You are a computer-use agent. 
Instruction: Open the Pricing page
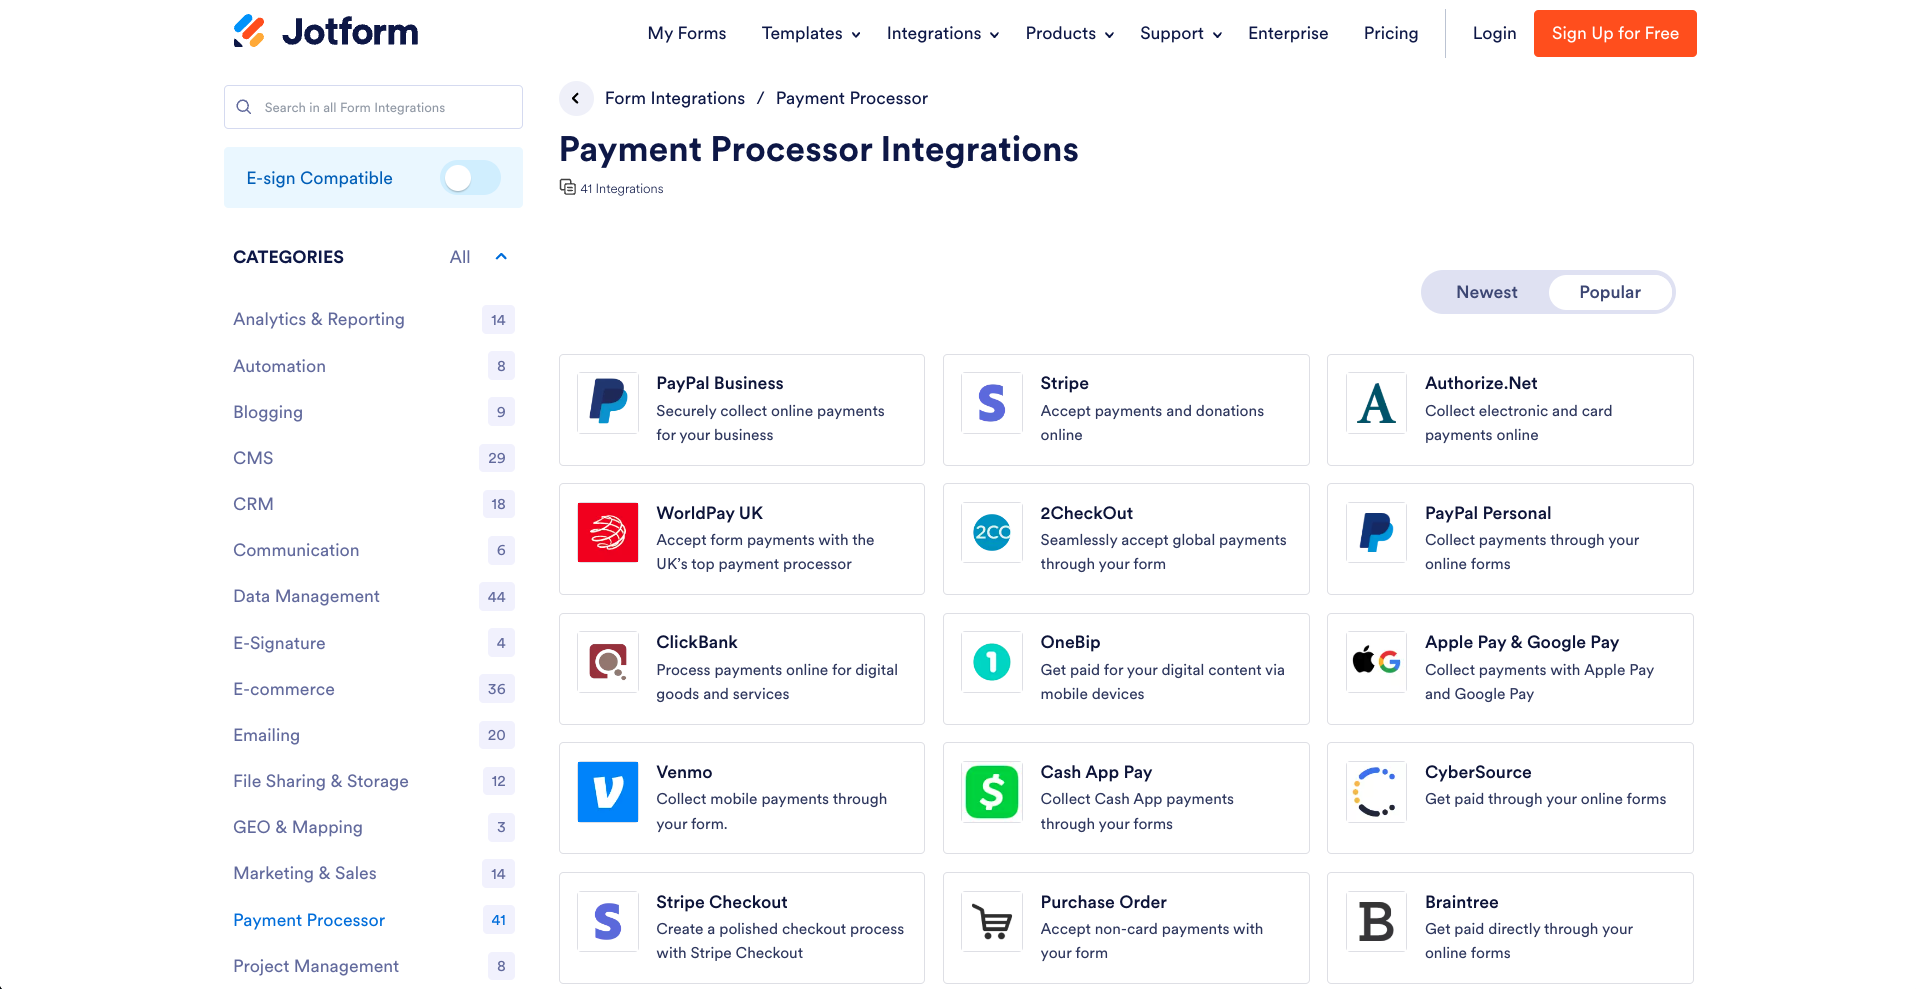tap(1391, 33)
